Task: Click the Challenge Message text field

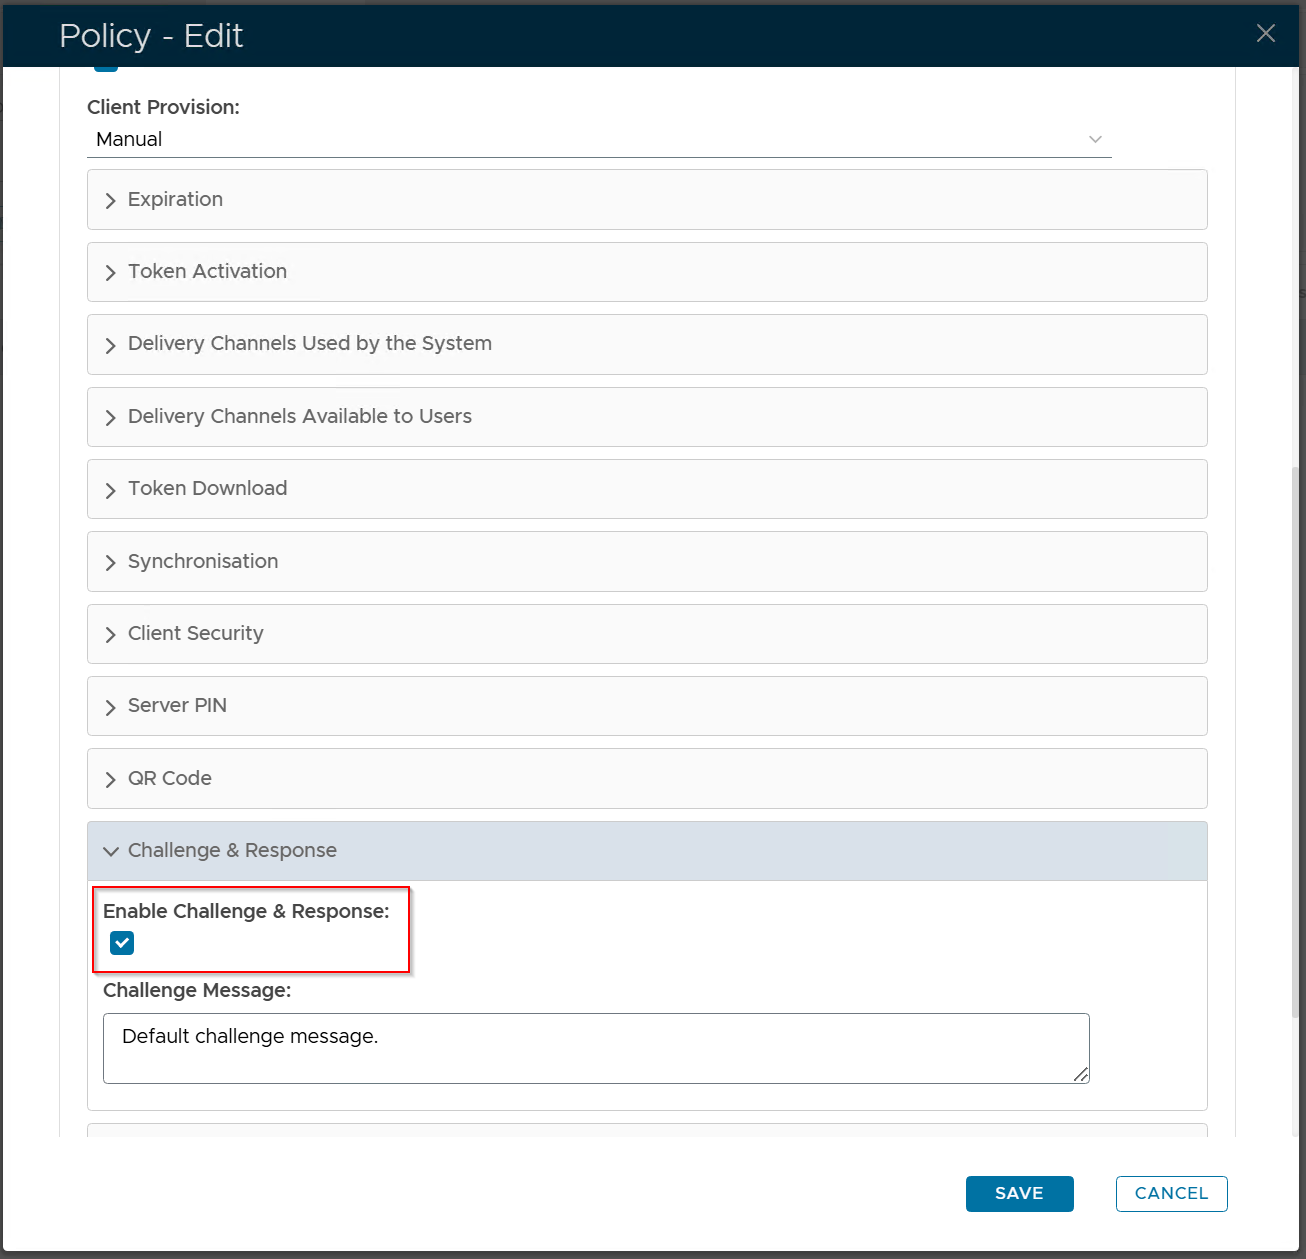Action: [x=595, y=1048]
